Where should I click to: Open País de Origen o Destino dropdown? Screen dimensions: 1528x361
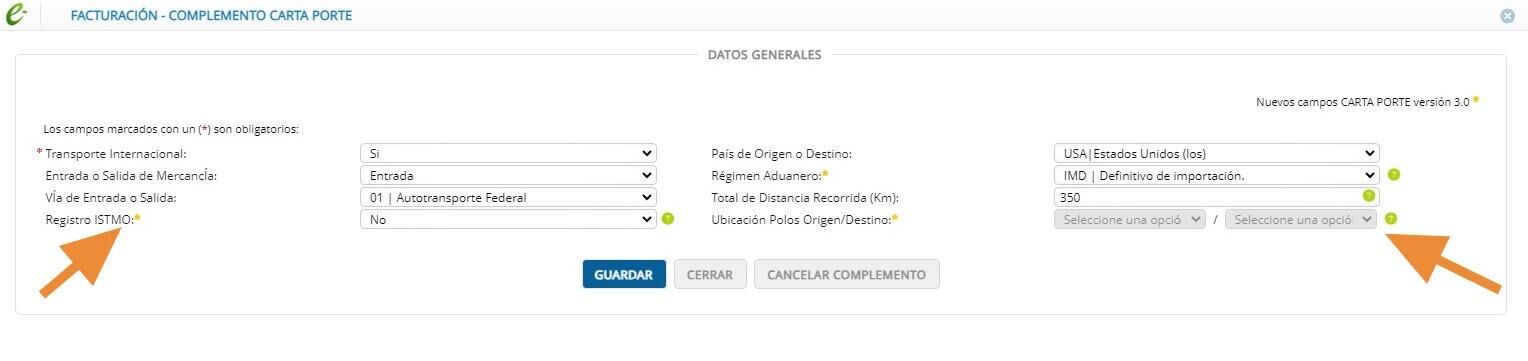1217,154
